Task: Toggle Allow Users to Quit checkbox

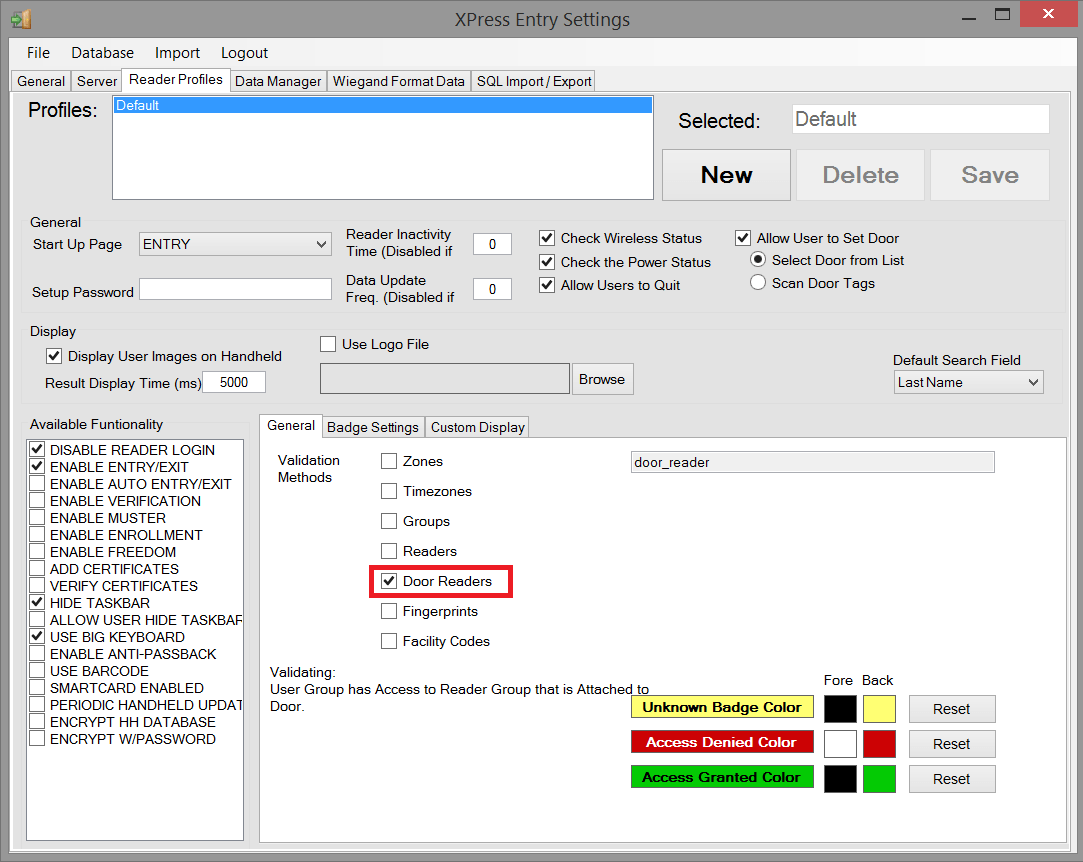Action: point(547,285)
